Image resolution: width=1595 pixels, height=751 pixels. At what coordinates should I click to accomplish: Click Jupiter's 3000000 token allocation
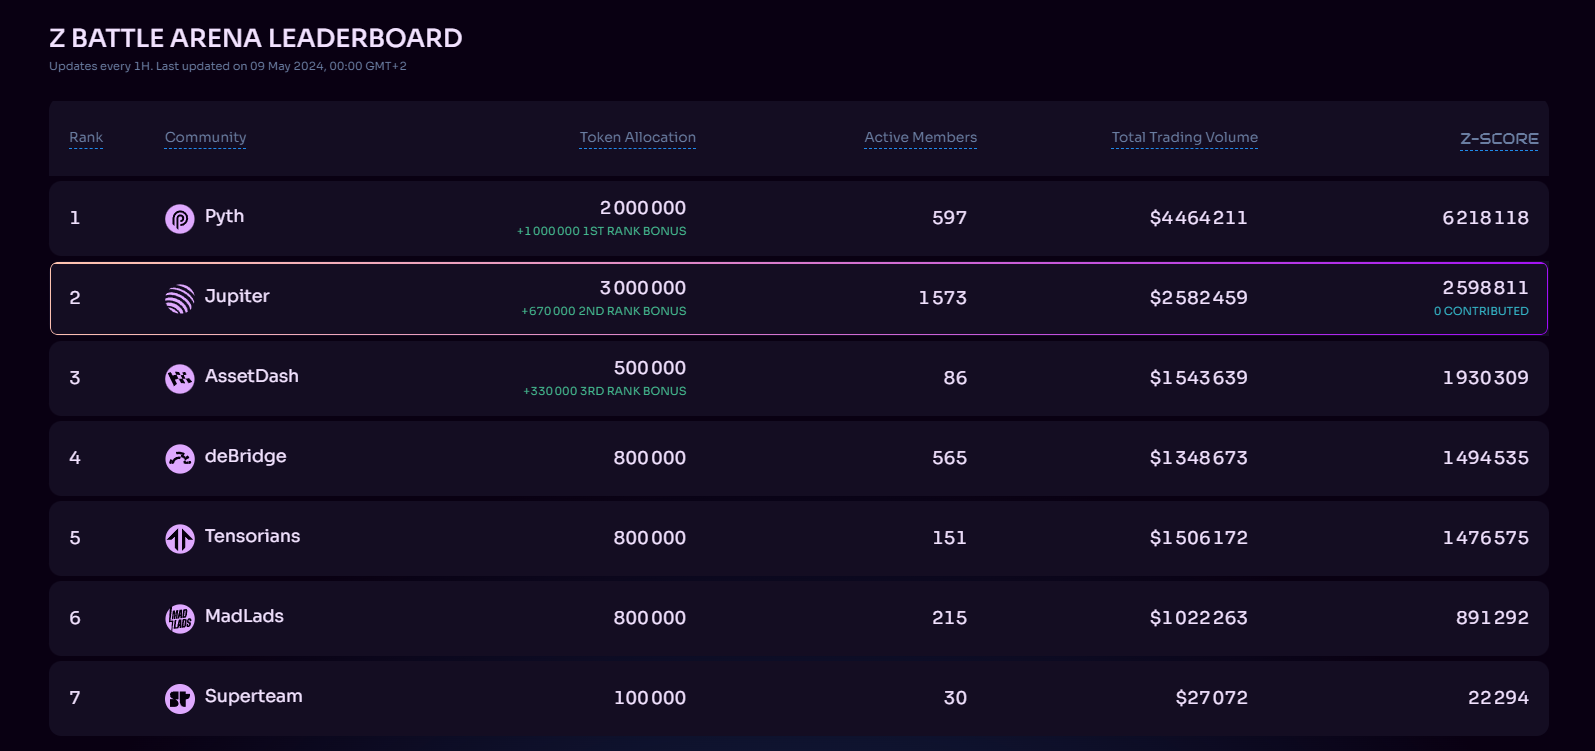(x=643, y=288)
